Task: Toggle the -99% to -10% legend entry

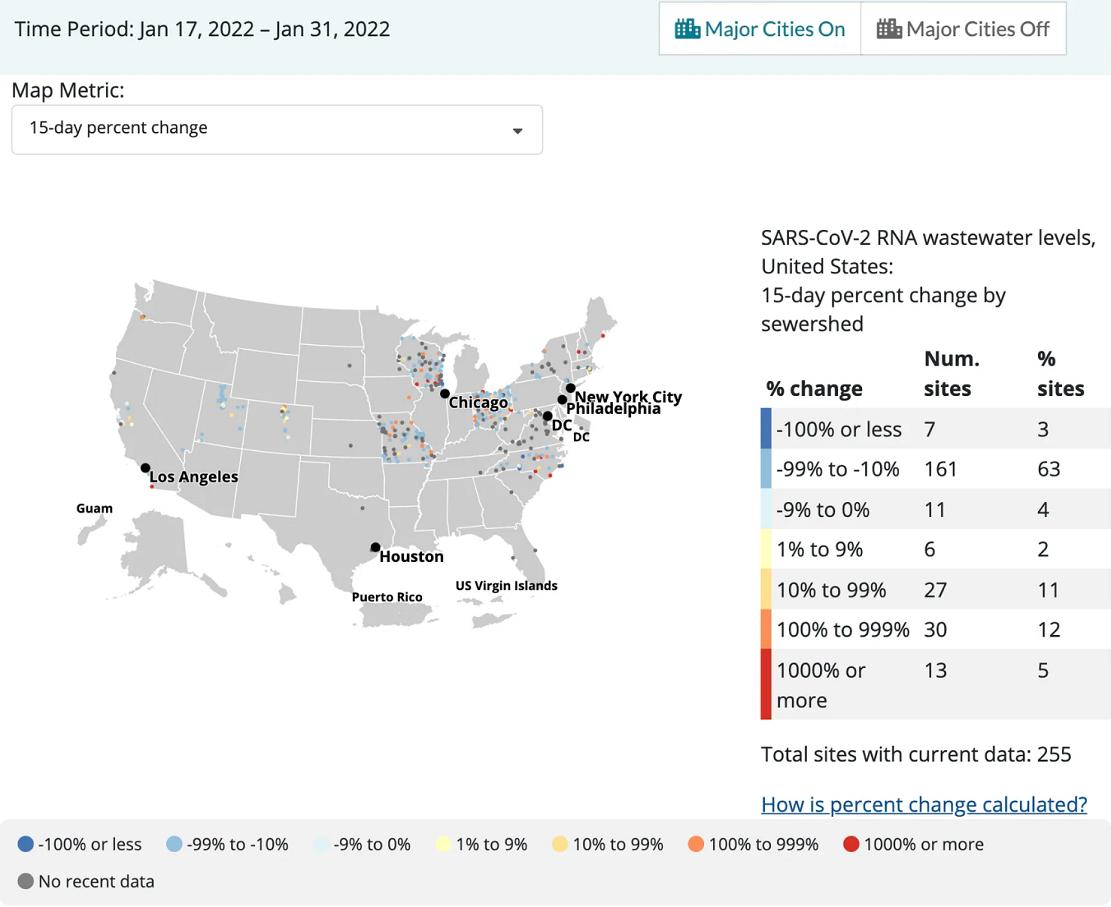Action: [x=227, y=845]
